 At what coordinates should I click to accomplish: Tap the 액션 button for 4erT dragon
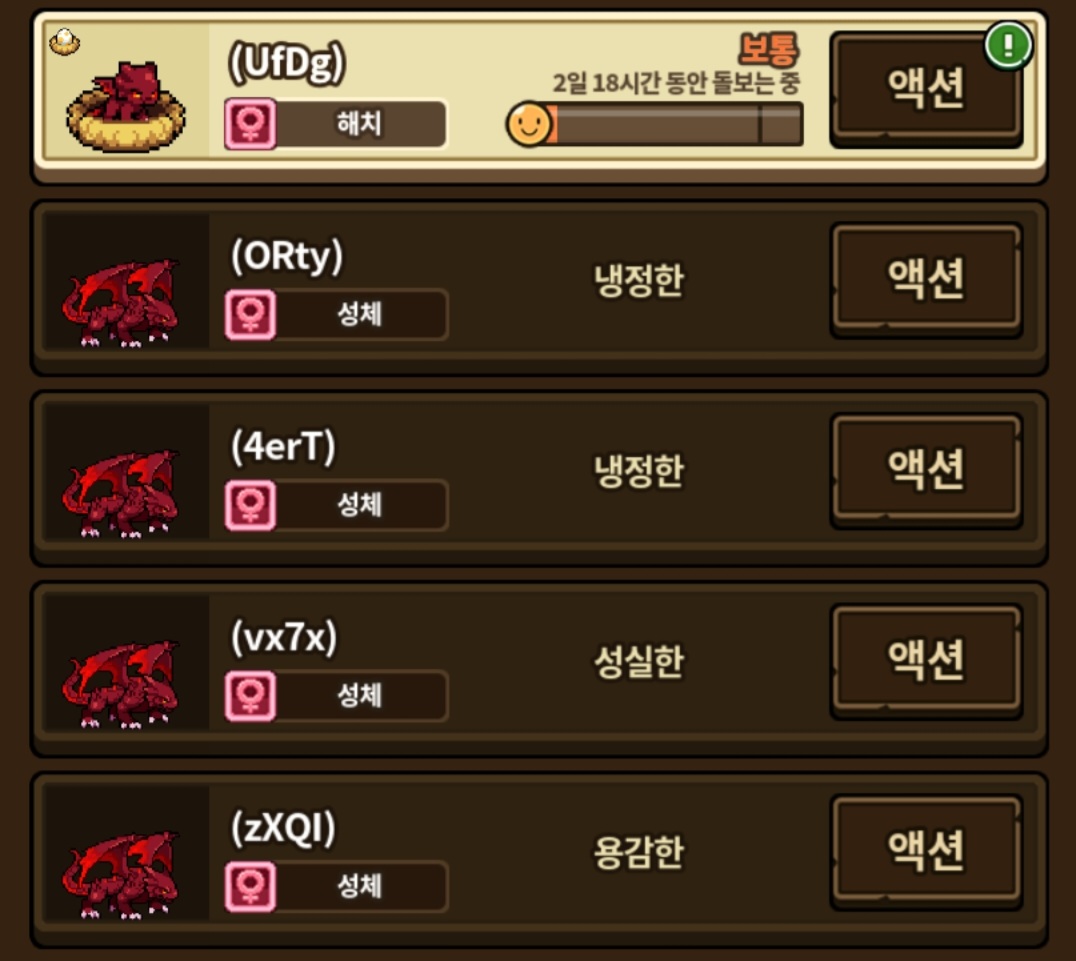(x=926, y=471)
